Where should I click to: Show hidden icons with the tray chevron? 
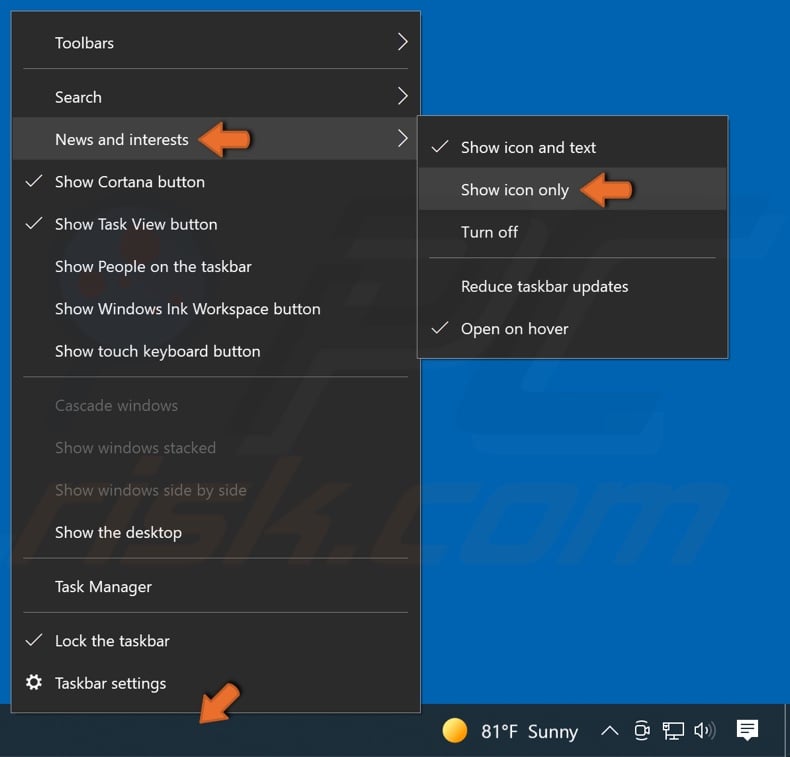(610, 730)
